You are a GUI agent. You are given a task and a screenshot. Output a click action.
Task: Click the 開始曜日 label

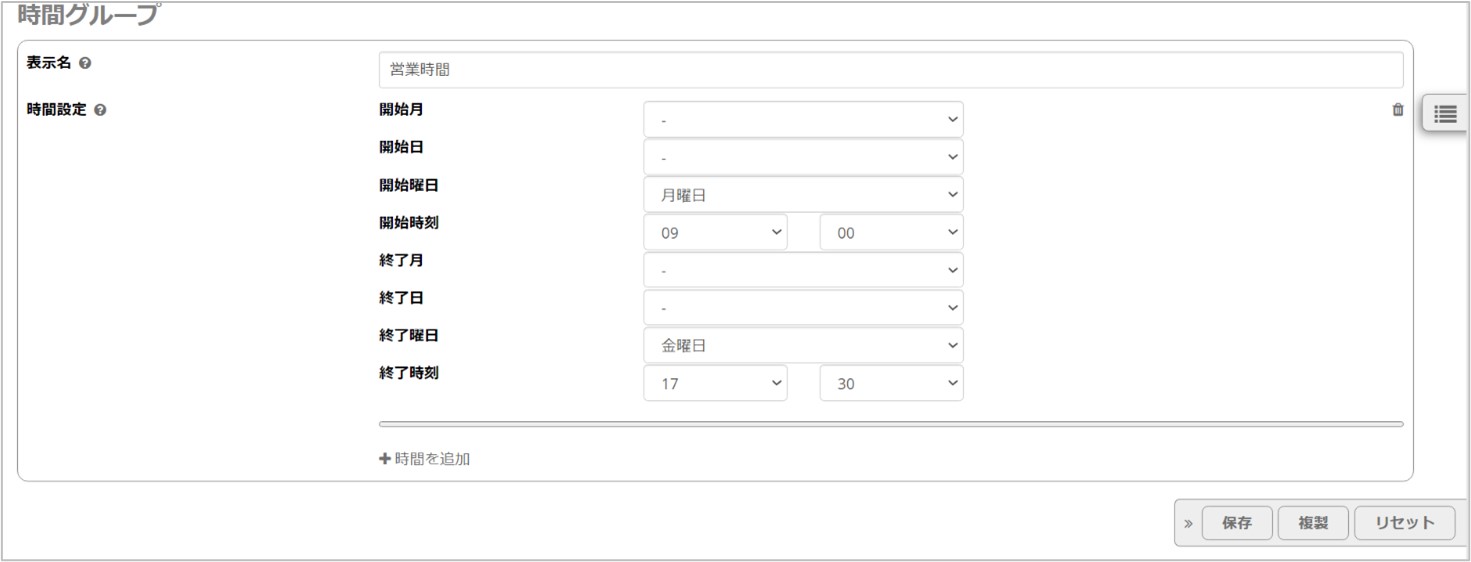click(x=409, y=185)
